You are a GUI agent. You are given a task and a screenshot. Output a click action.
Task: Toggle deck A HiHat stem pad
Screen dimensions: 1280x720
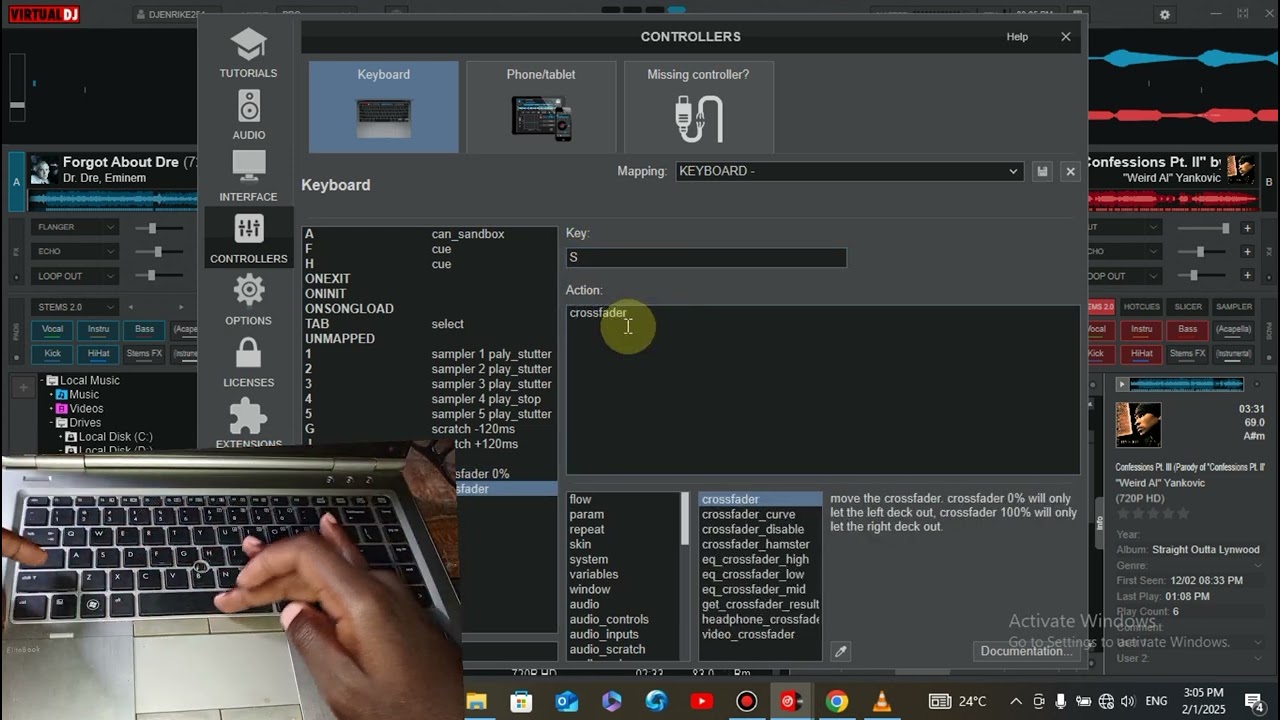pos(99,353)
